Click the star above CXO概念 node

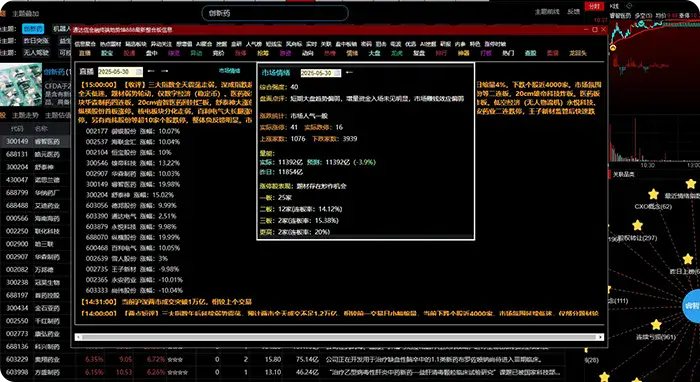point(654,194)
